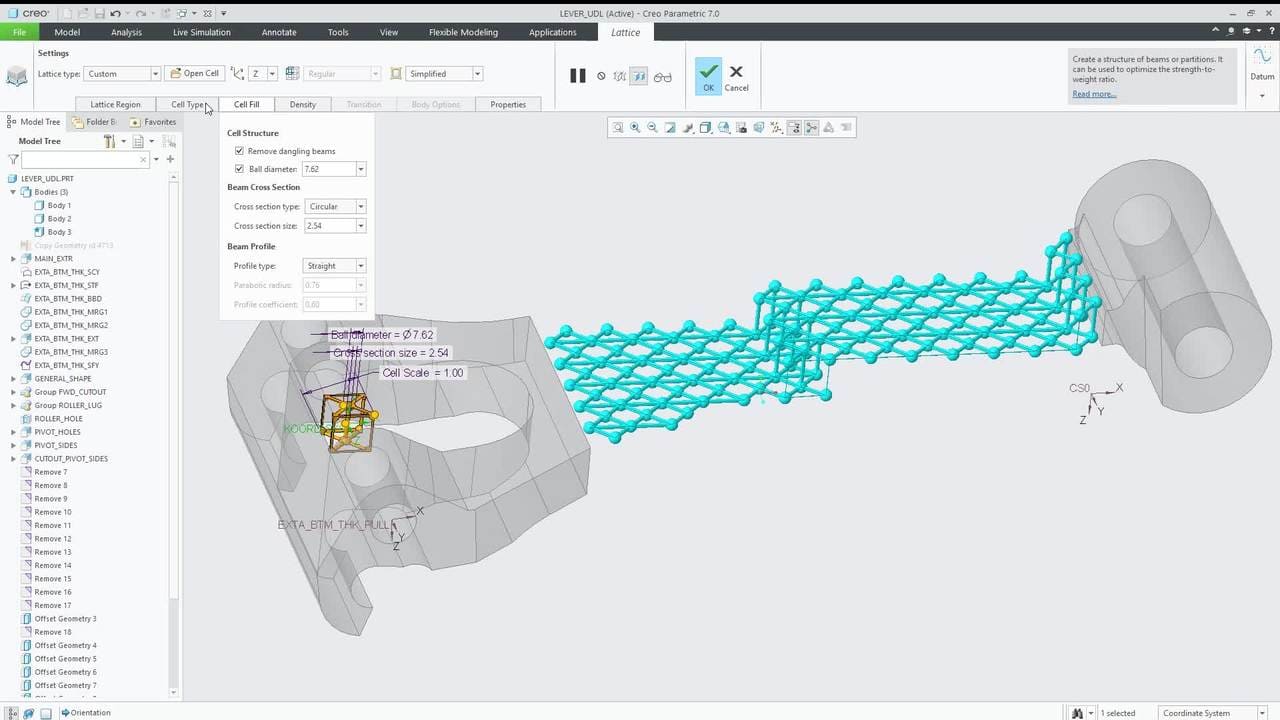Click the glasses preview icon
The width and height of the screenshot is (1280, 720).
tap(663, 76)
